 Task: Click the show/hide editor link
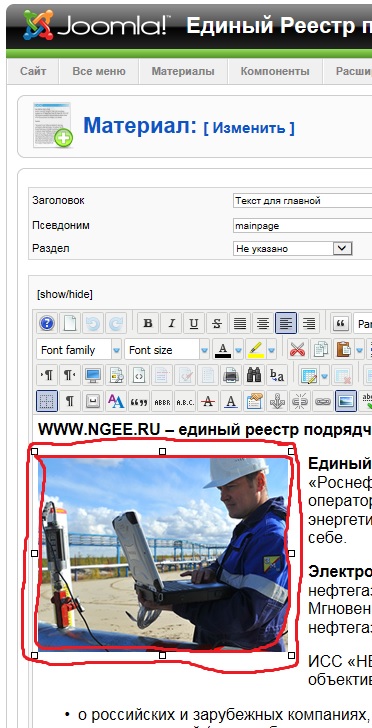pos(65,294)
